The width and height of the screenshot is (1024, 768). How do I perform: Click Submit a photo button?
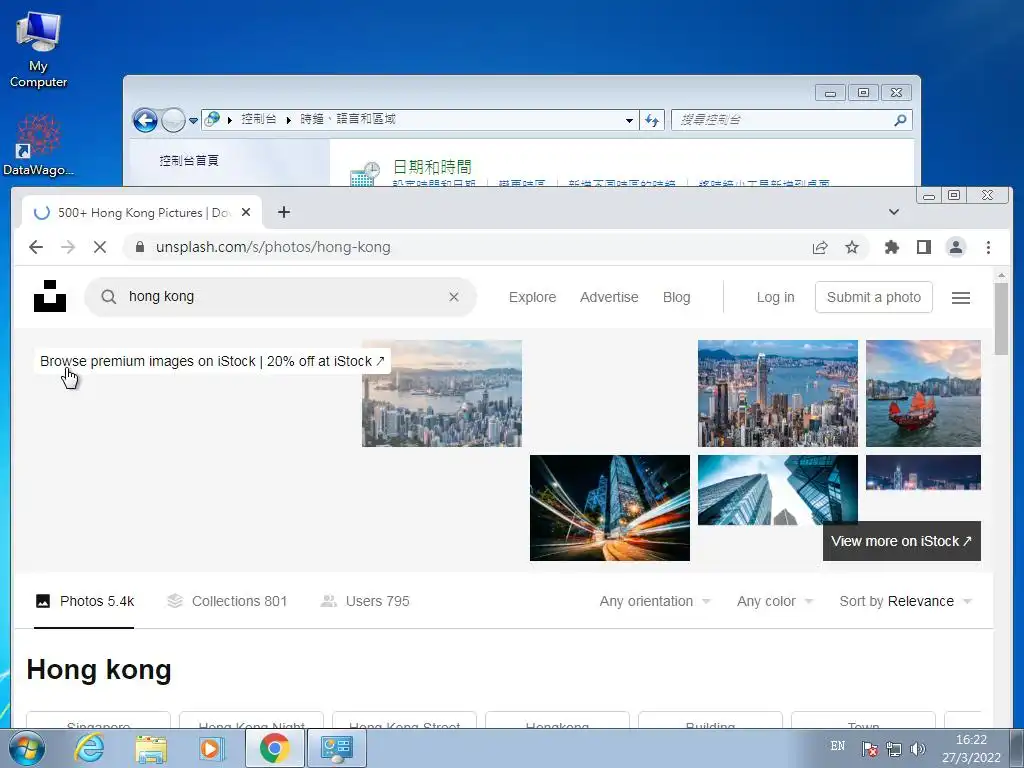[873, 297]
